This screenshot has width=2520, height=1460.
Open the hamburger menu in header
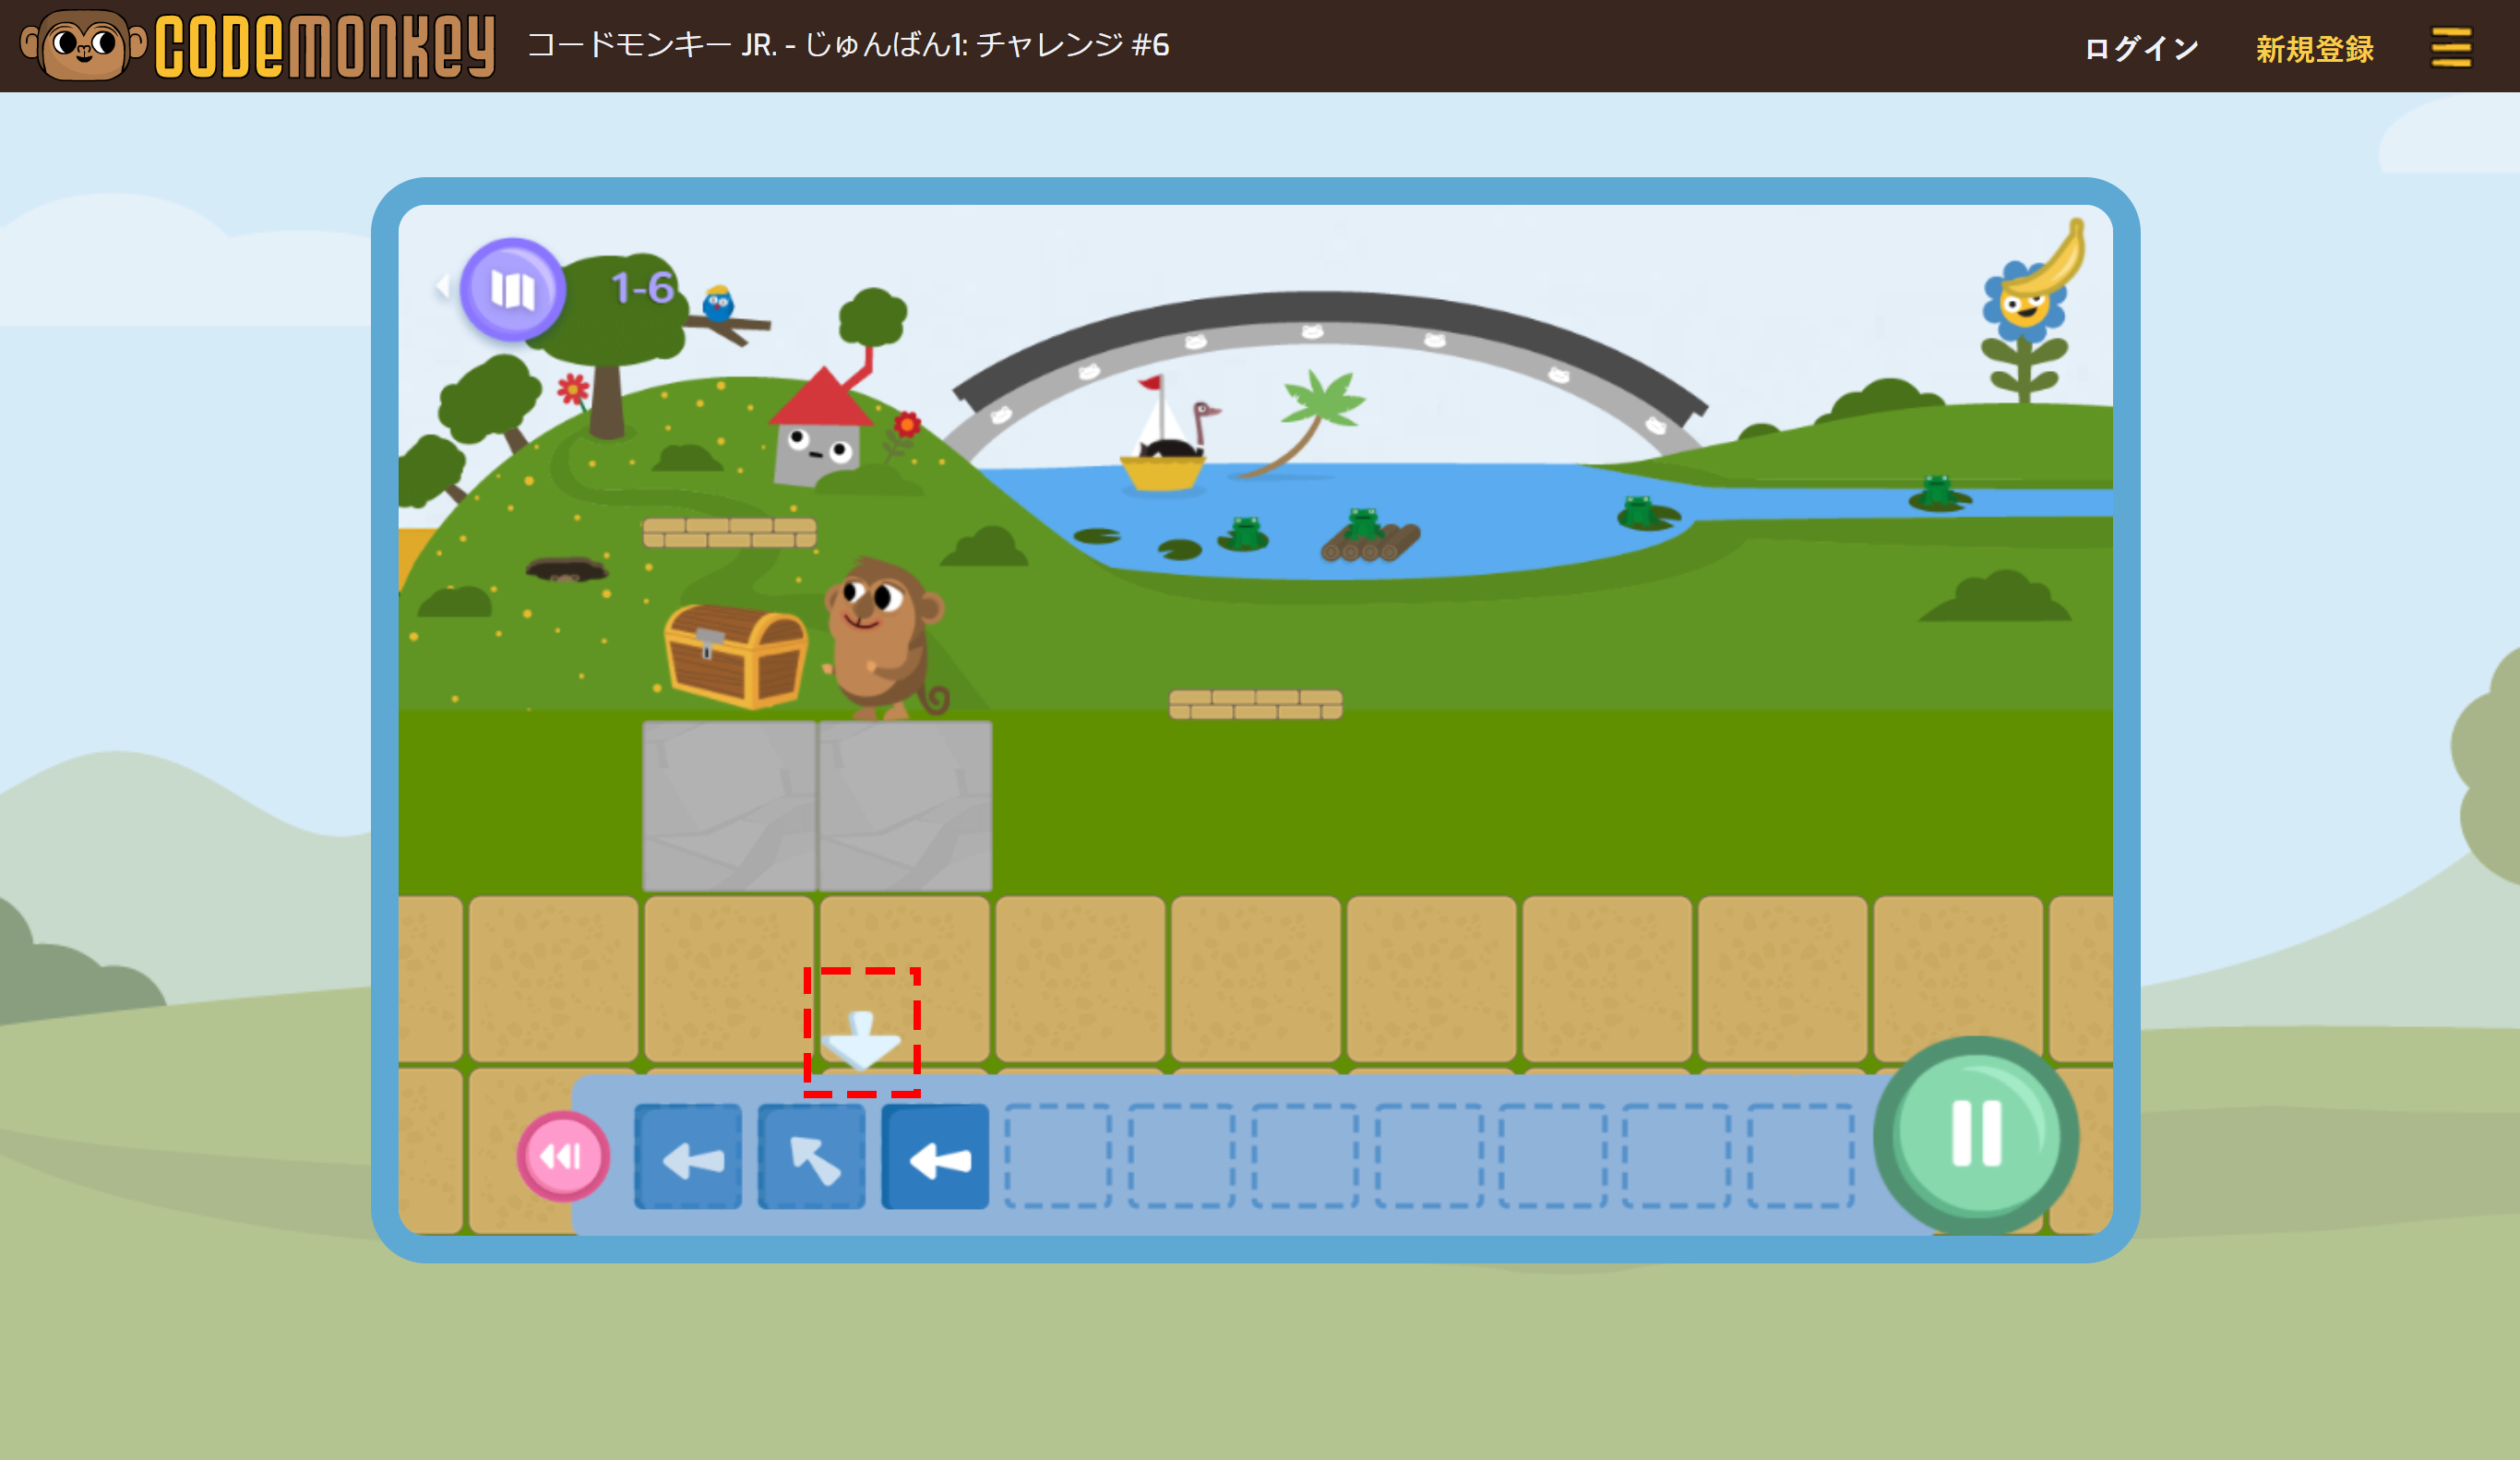click(2450, 47)
